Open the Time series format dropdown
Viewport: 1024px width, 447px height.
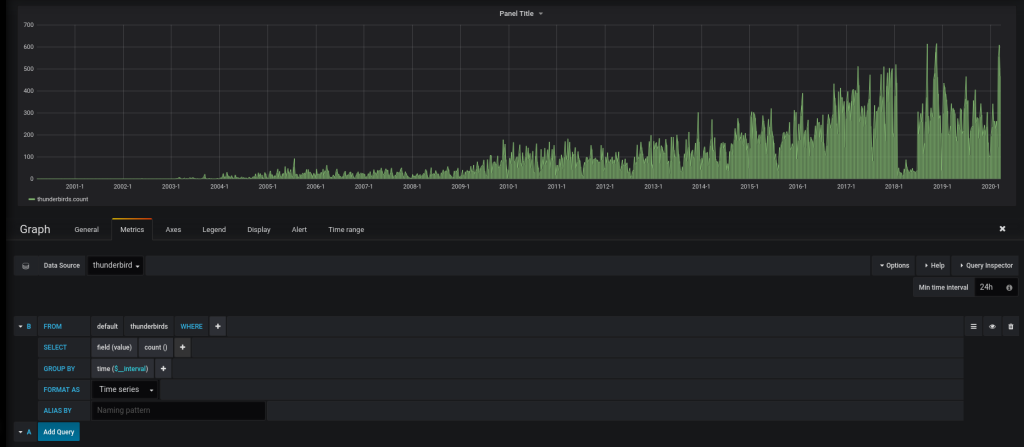coord(125,389)
